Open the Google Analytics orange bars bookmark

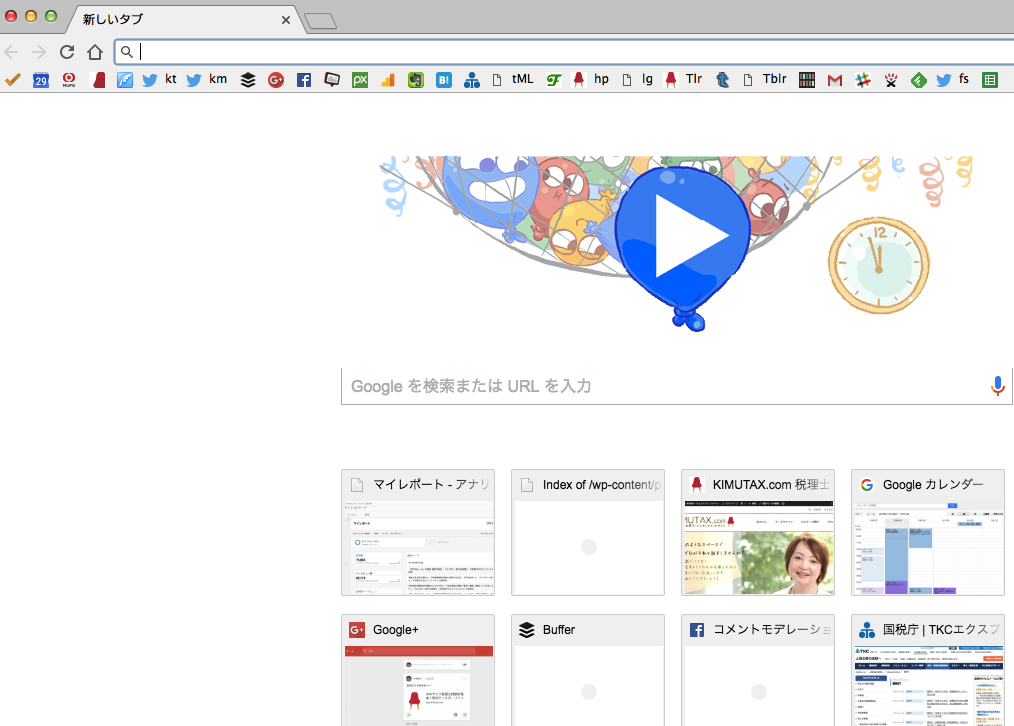(x=388, y=80)
